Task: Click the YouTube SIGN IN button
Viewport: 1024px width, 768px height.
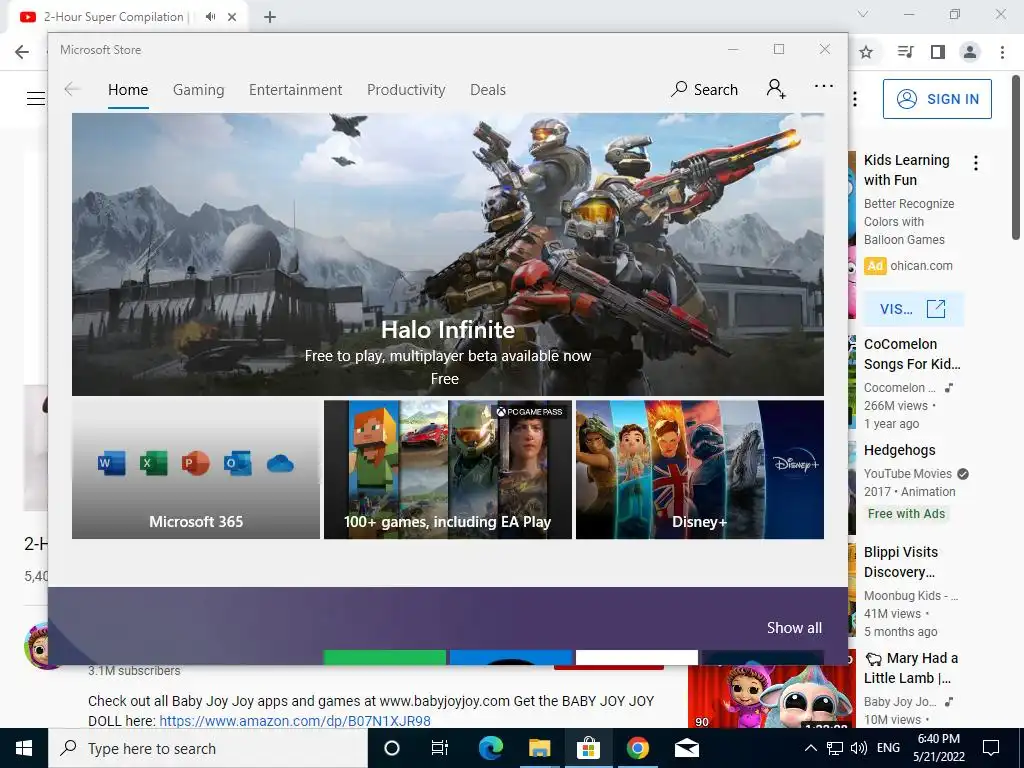Action: click(937, 99)
